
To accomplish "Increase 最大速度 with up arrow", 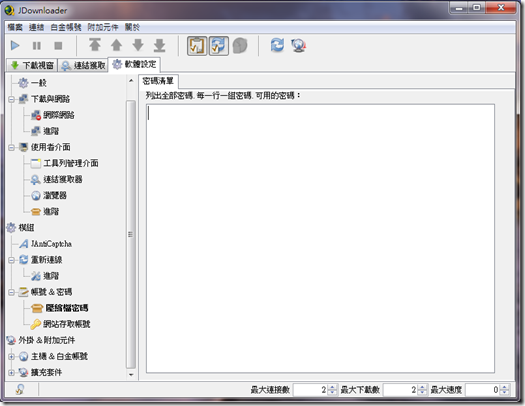I will click(x=505, y=387).
